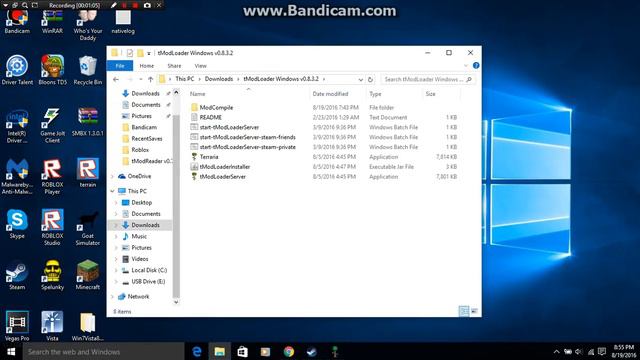Viewport: 640px width, 360px height.
Task: Open SMBX 1.3.0.1 desktop icon
Action: (x=87, y=122)
